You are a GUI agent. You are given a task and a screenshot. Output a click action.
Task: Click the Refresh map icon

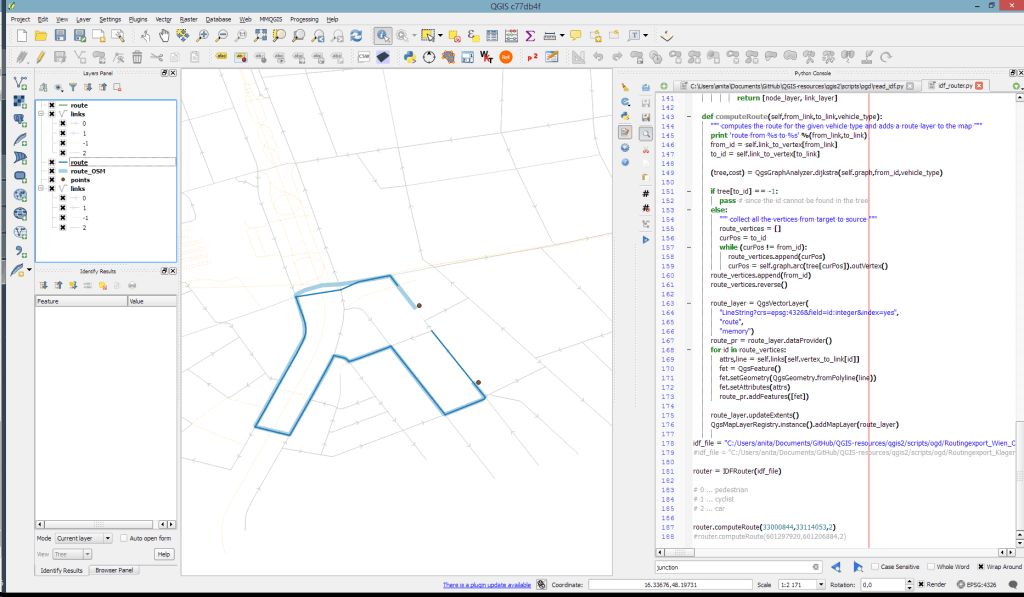point(356,36)
